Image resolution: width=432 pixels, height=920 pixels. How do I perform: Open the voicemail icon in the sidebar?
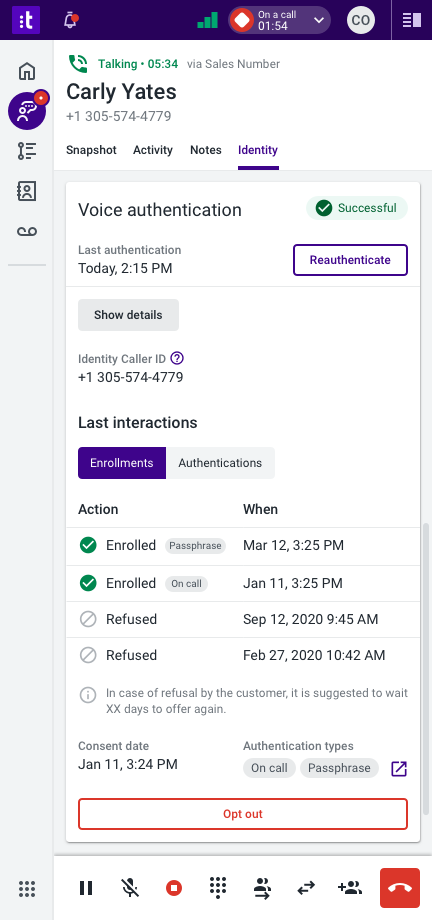click(27, 232)
